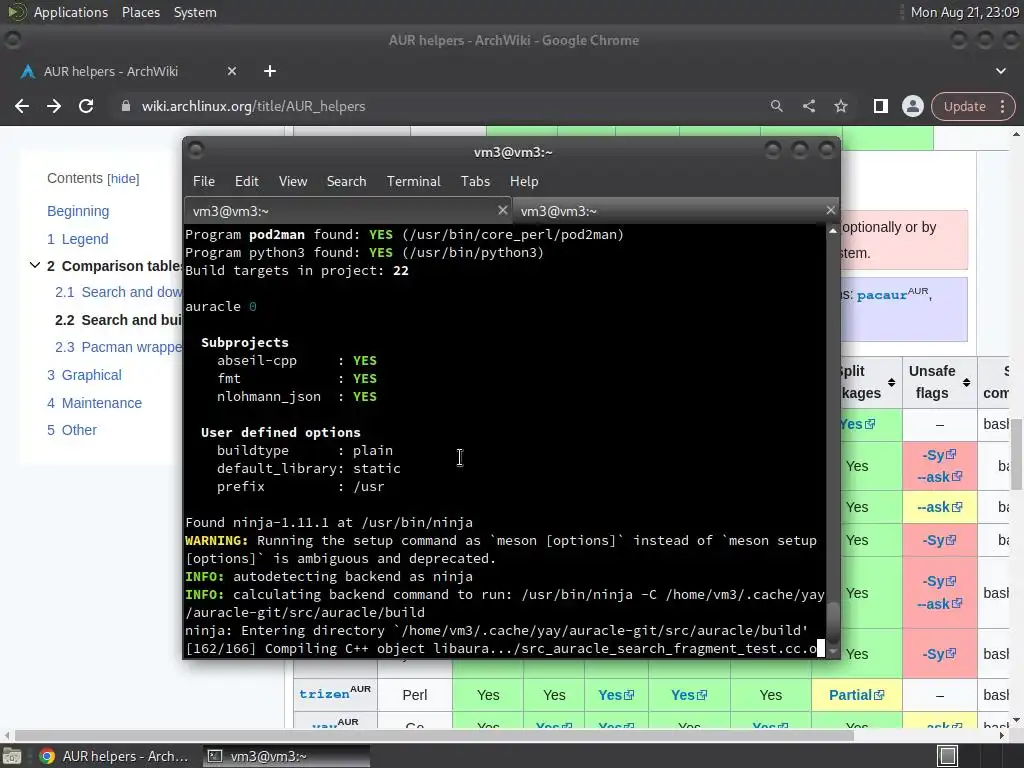Click terminal scrollbar up arrow

833,231
